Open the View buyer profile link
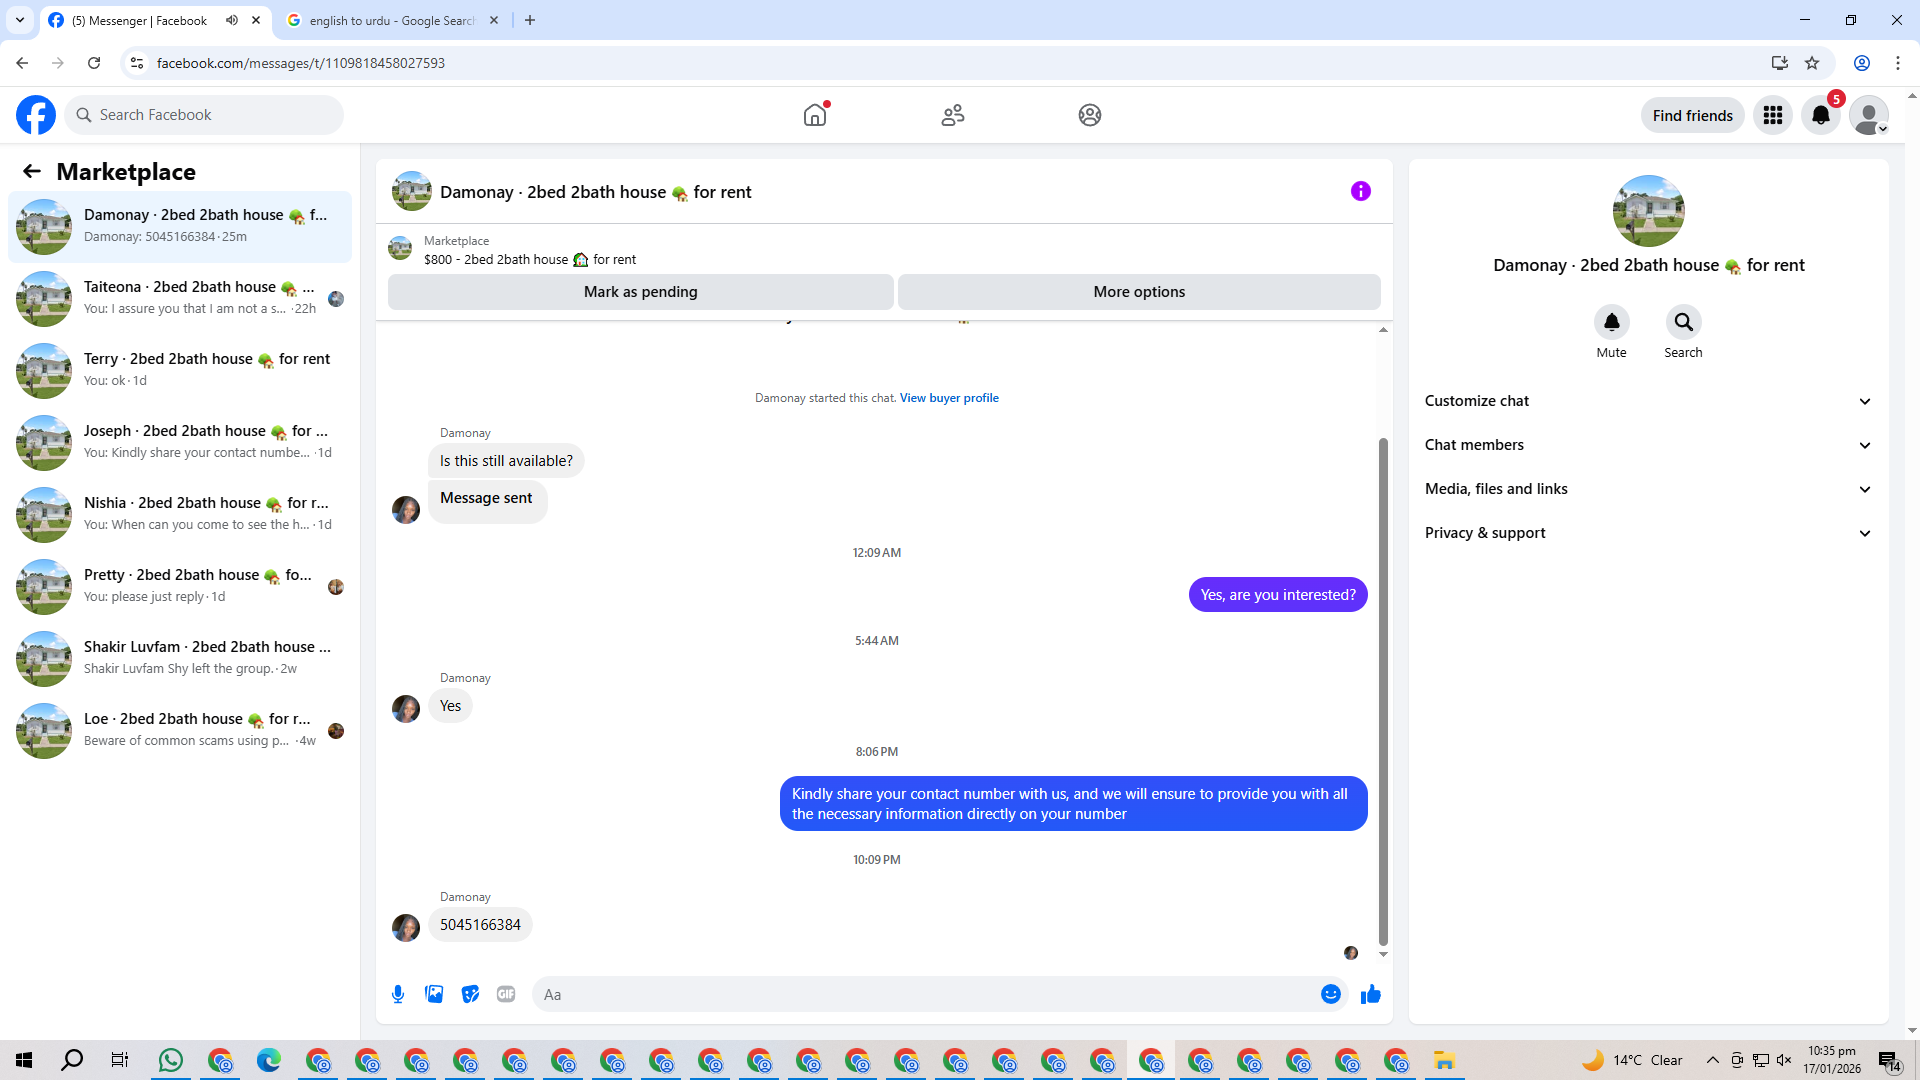 pyautogui.click(x=948, y=398)
